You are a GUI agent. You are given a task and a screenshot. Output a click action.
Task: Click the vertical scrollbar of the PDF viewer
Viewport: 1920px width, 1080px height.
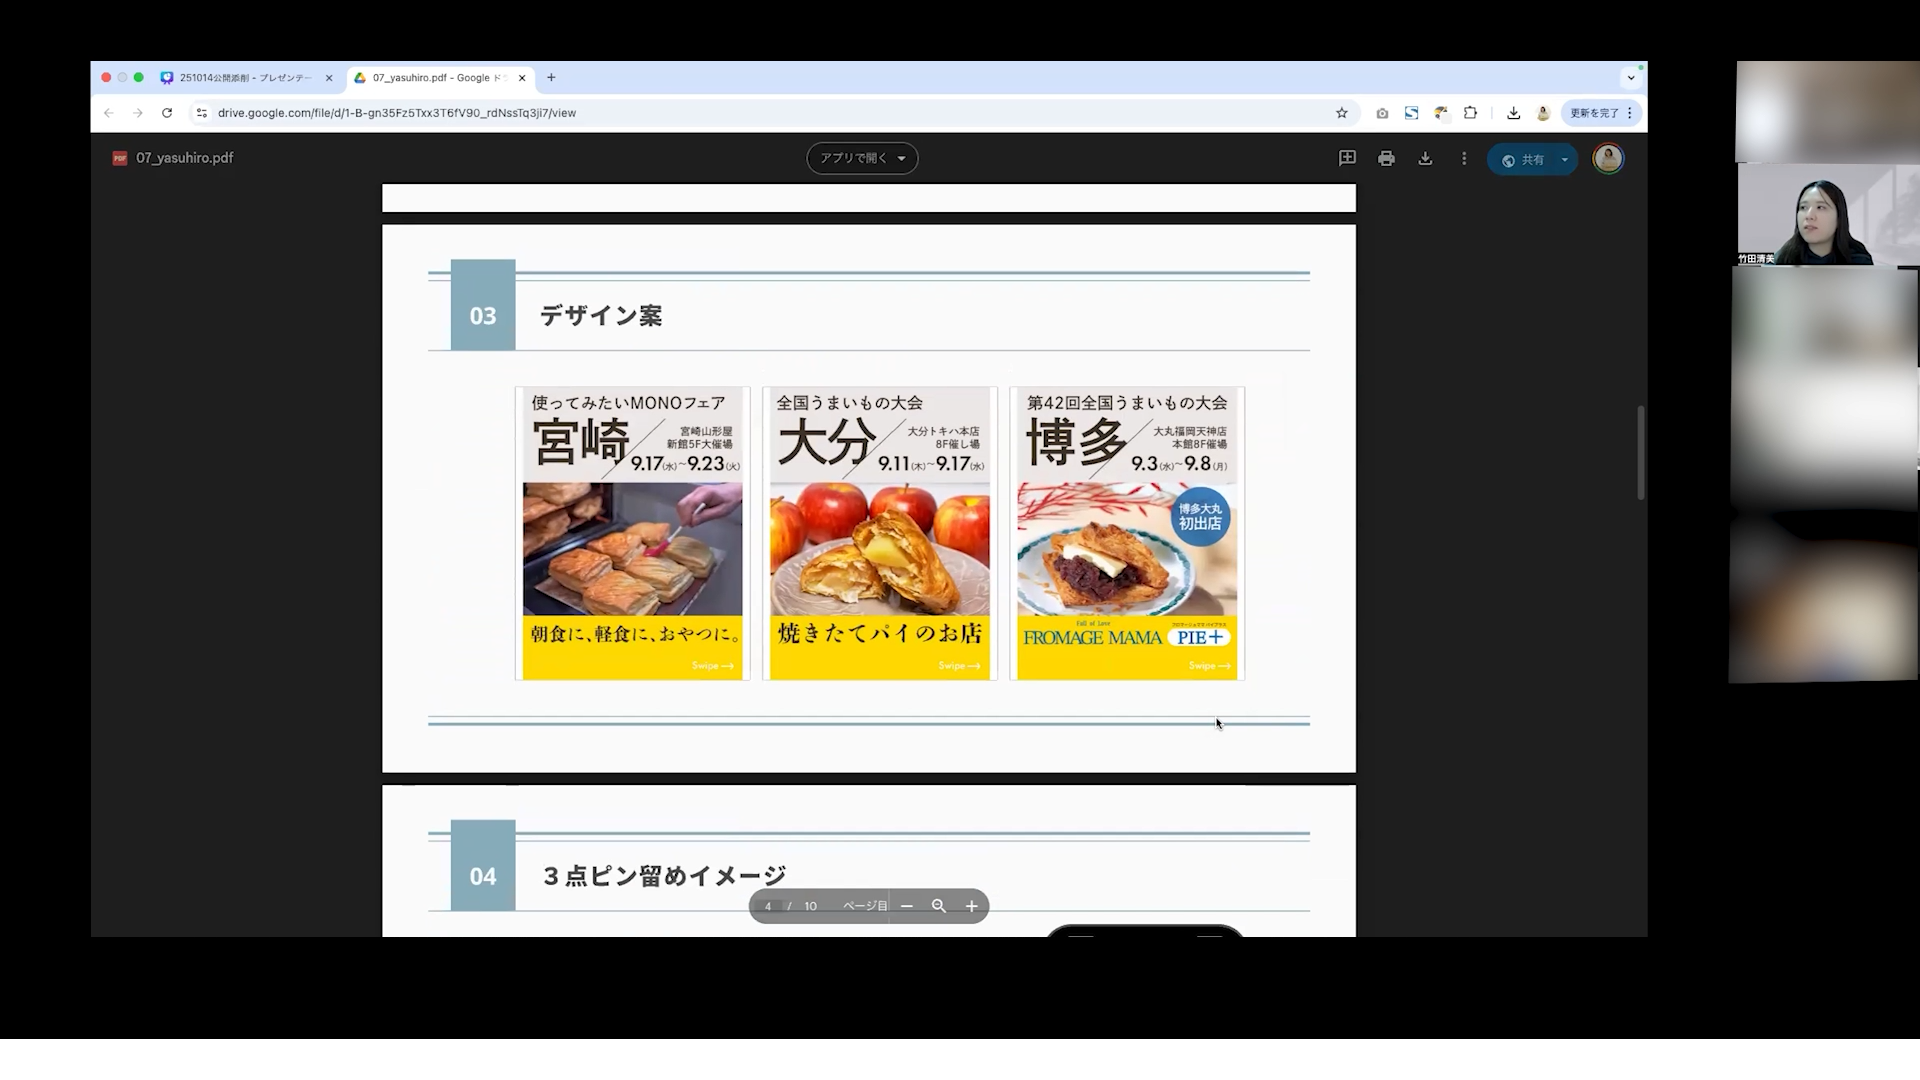pos(1640,453)
